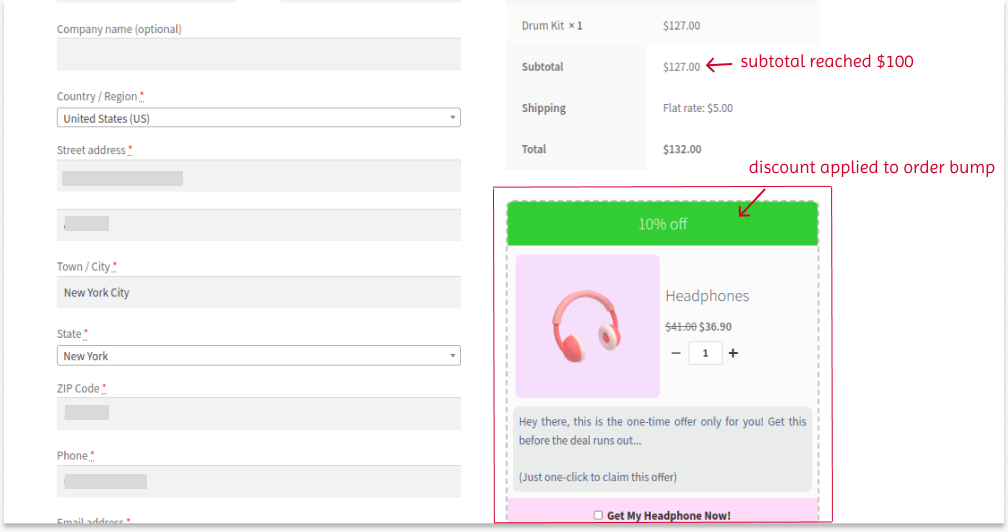Screen dimensions: 1008x532
Task: Click the Company name (optional) label
Action: (119, 29)
